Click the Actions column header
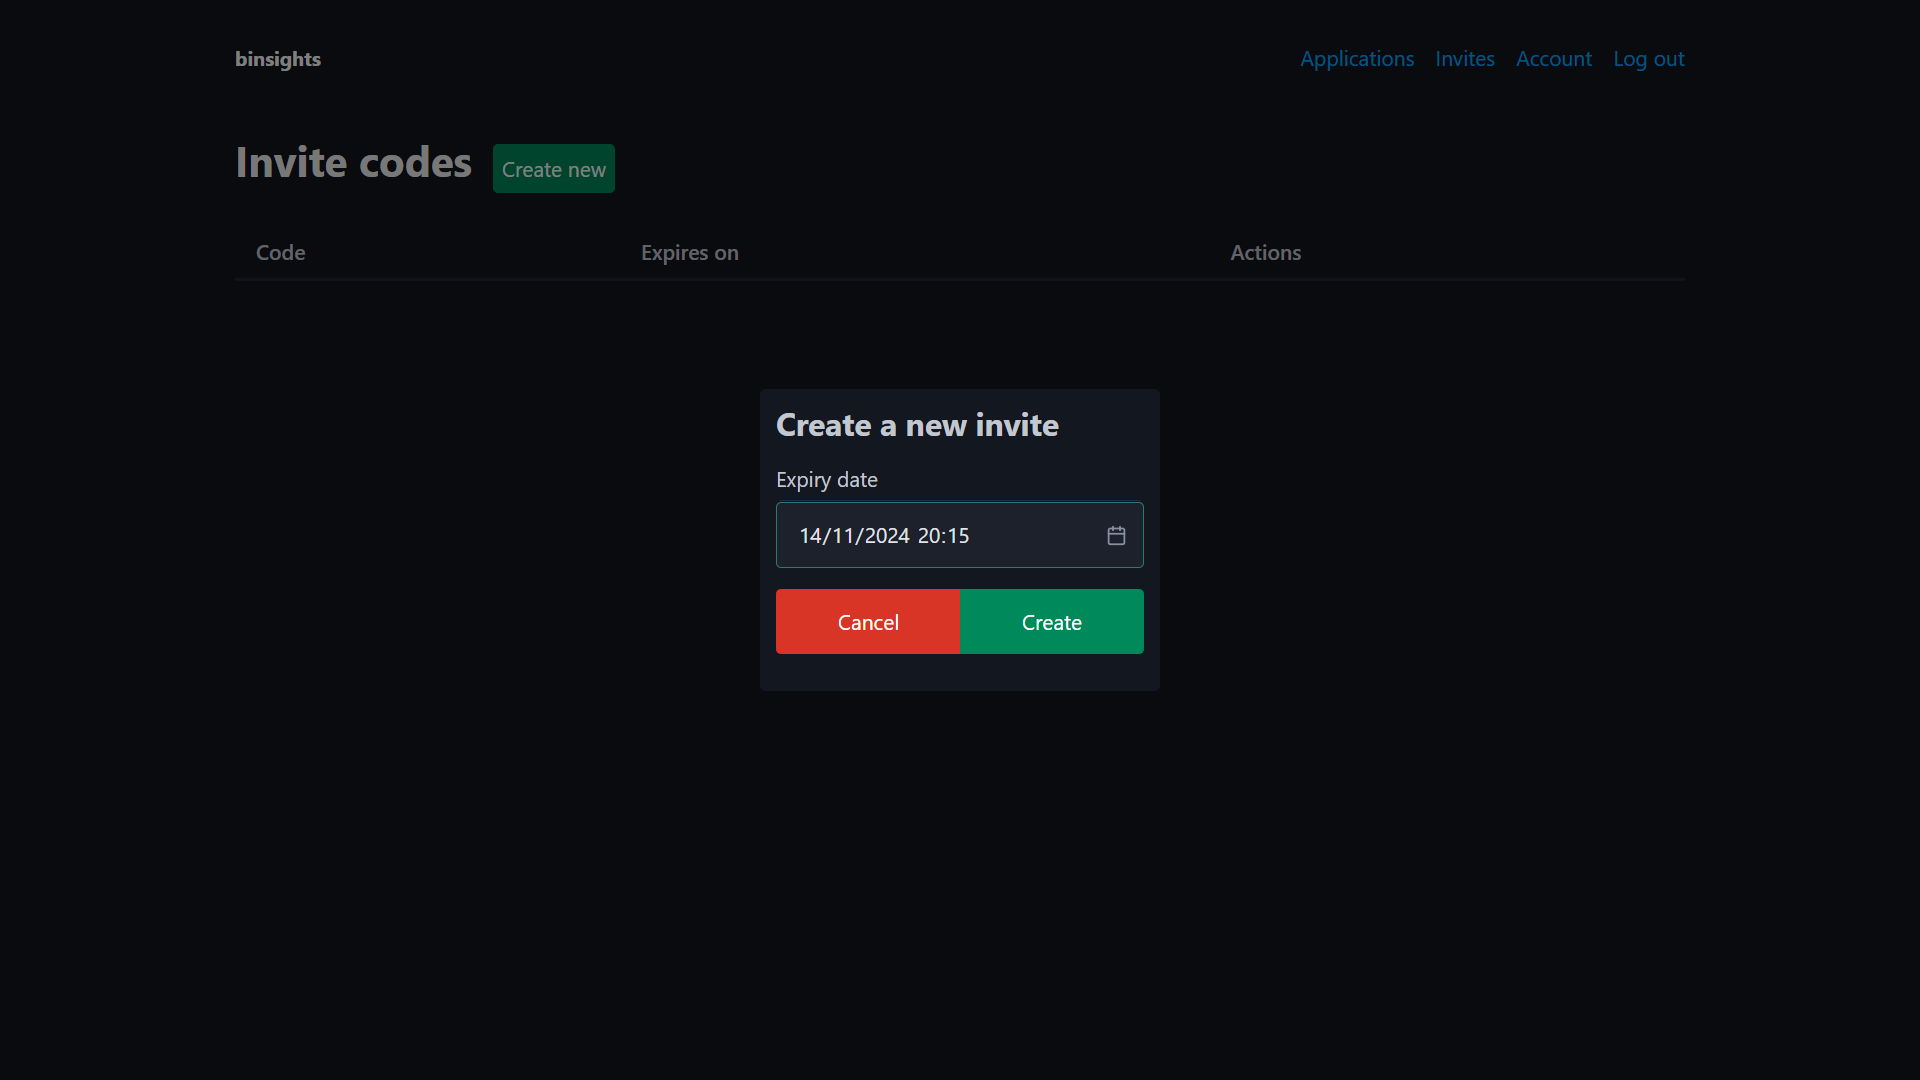 coord(1265,253)
